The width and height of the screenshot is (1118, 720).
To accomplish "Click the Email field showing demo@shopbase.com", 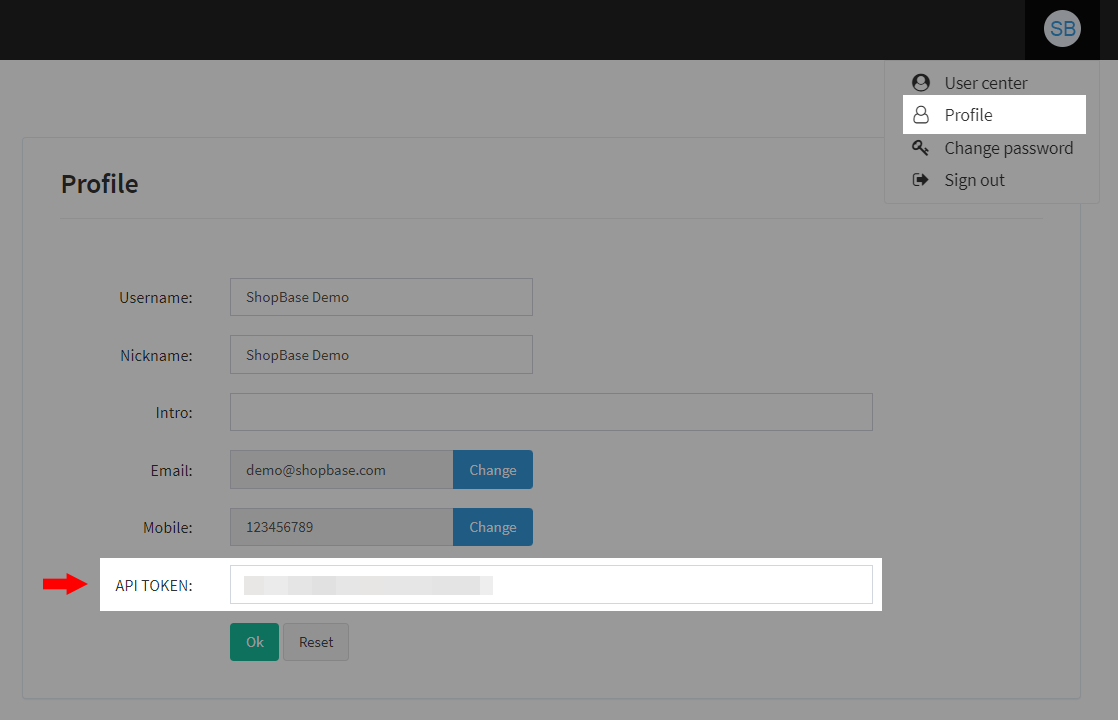I will (x=342, y=470).
